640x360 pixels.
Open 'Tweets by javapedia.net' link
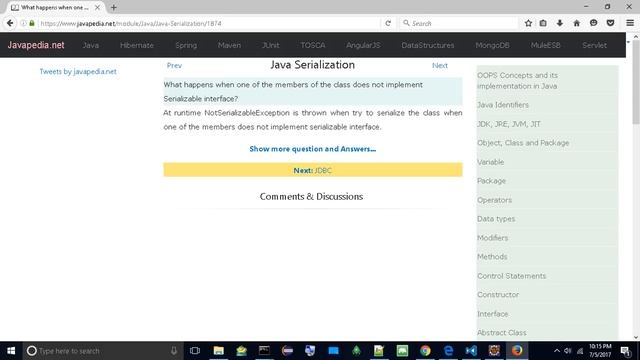(x=78, y=71)
